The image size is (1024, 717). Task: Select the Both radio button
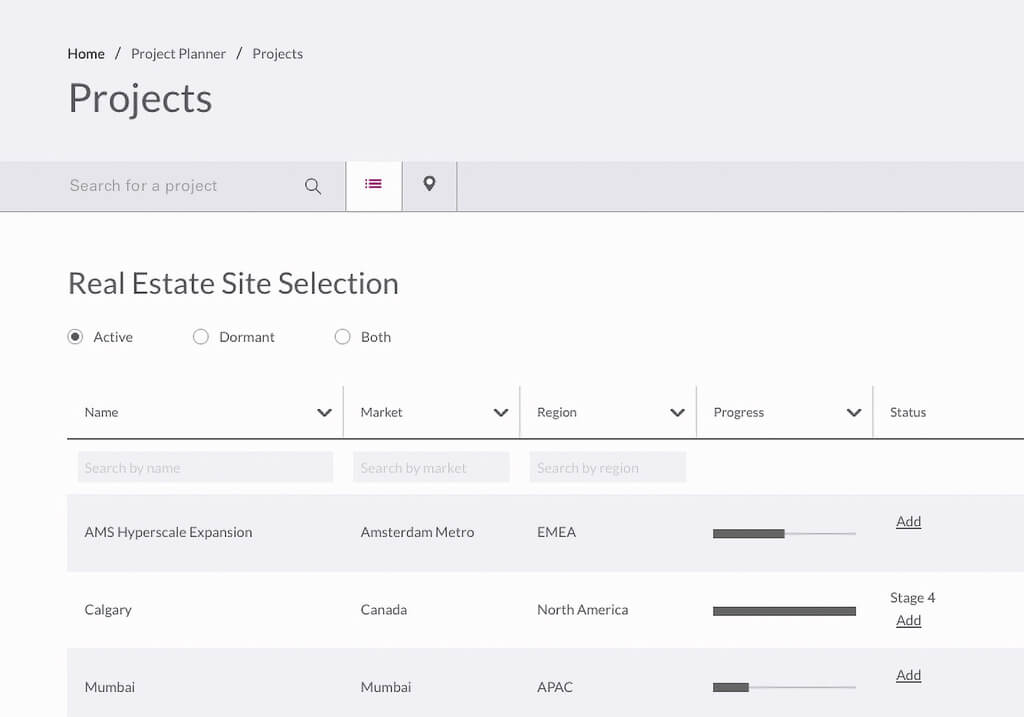tap(342, 337)
